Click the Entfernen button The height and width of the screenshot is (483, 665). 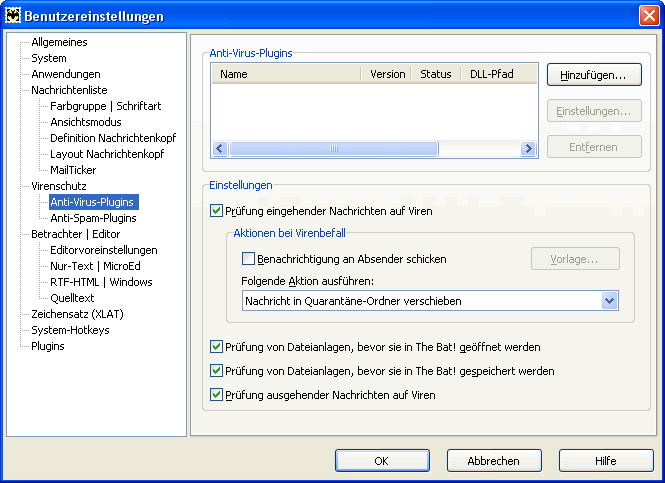click(594, 147)
